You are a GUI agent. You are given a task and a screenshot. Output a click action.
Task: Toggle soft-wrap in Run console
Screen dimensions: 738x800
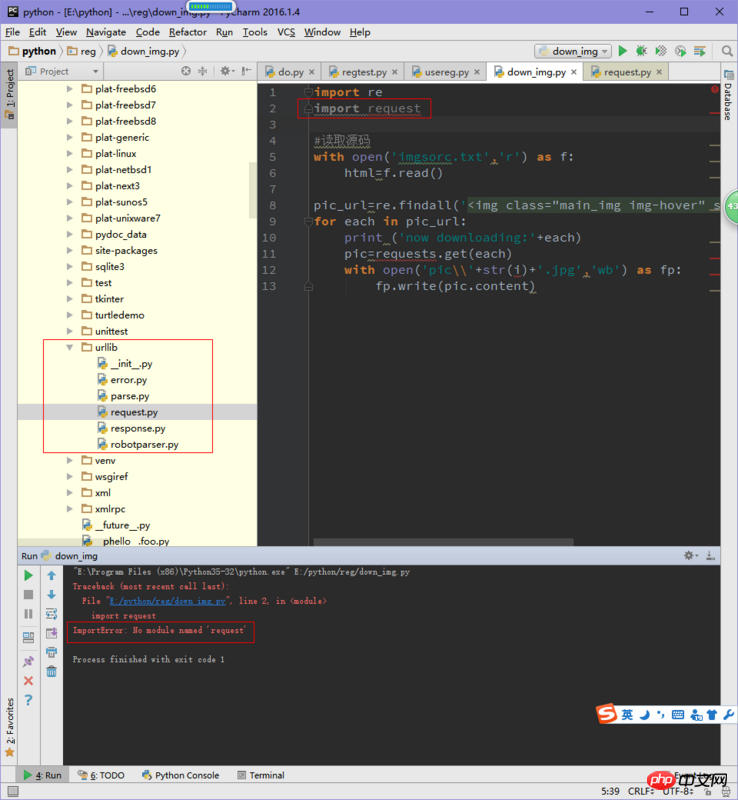coord(51,614)
